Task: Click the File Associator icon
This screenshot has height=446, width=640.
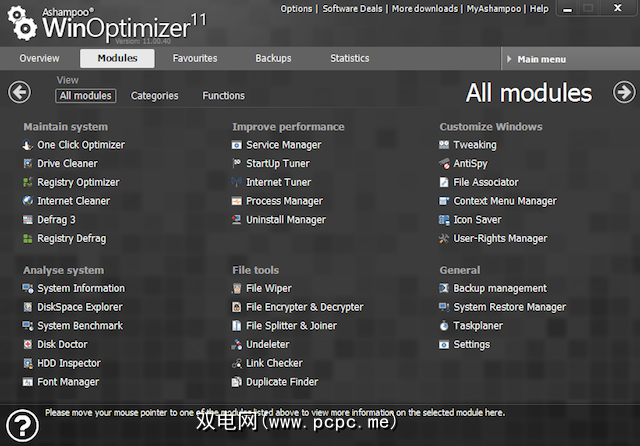Action: click(444, 182)
